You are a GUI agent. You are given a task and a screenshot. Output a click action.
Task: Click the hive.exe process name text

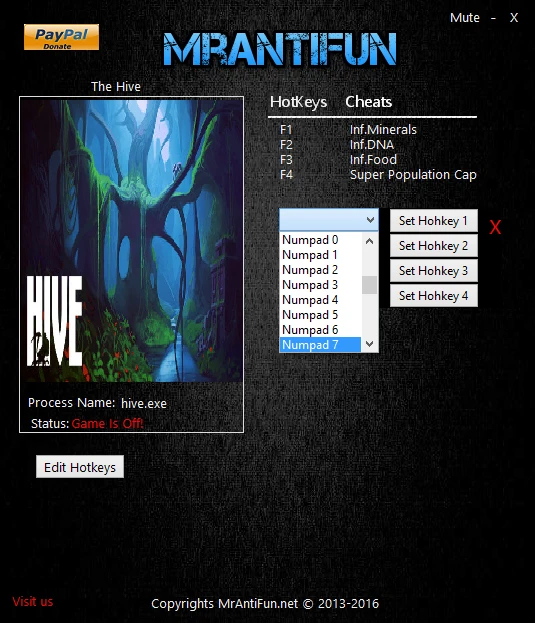(x=144, y=403)
